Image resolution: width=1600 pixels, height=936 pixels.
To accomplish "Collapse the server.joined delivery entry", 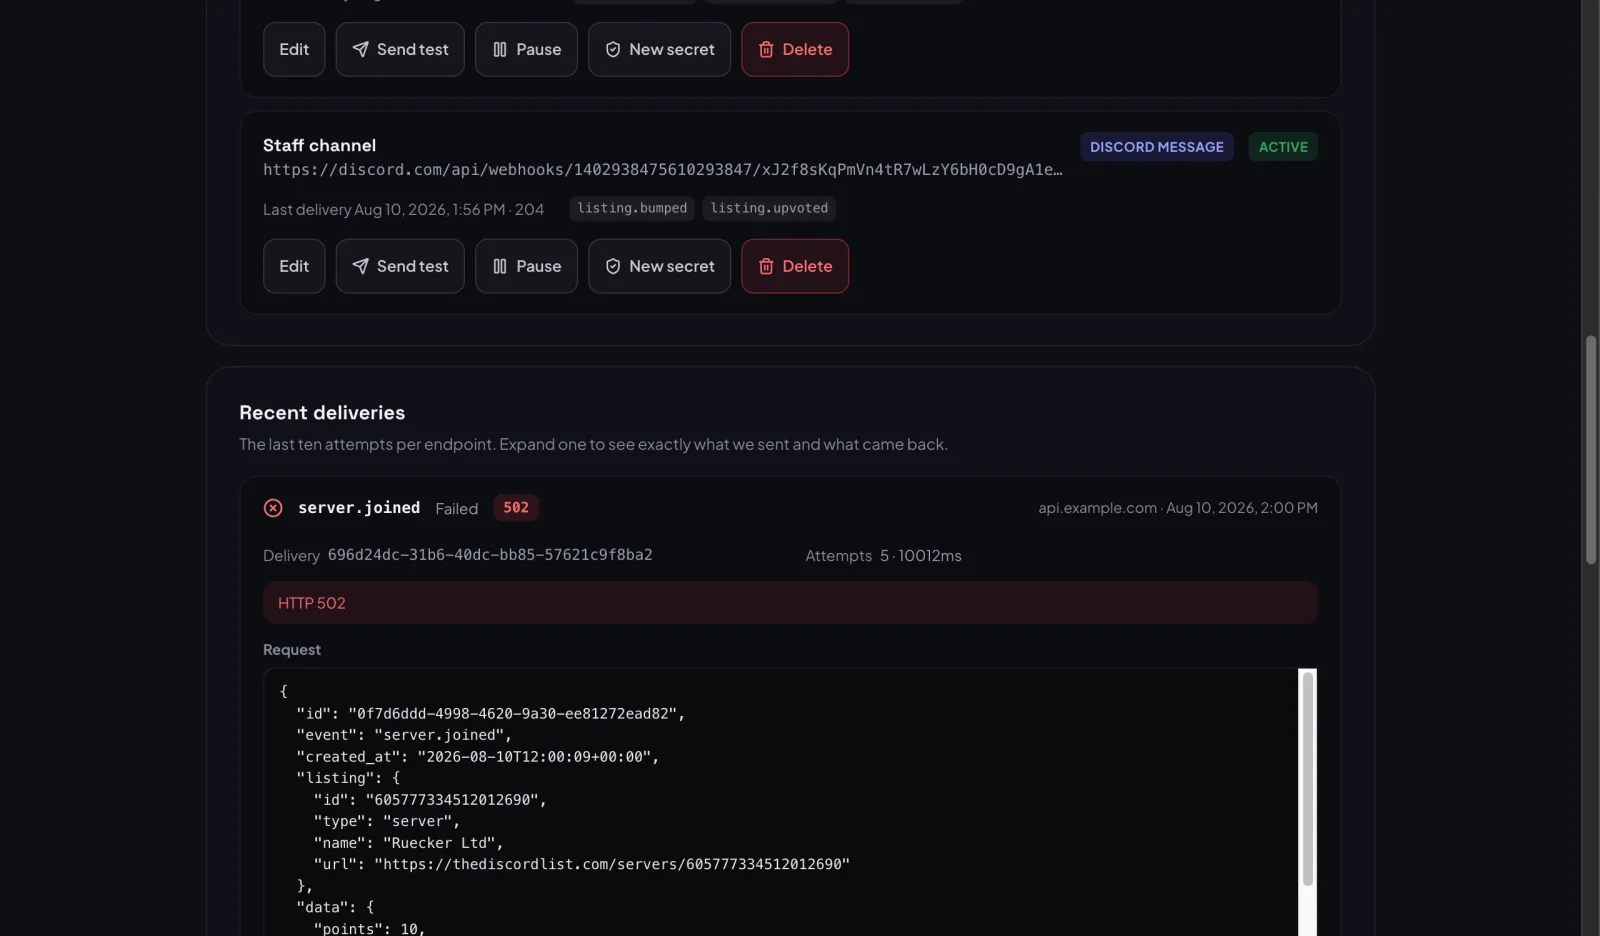I will (x=790, y=508).
